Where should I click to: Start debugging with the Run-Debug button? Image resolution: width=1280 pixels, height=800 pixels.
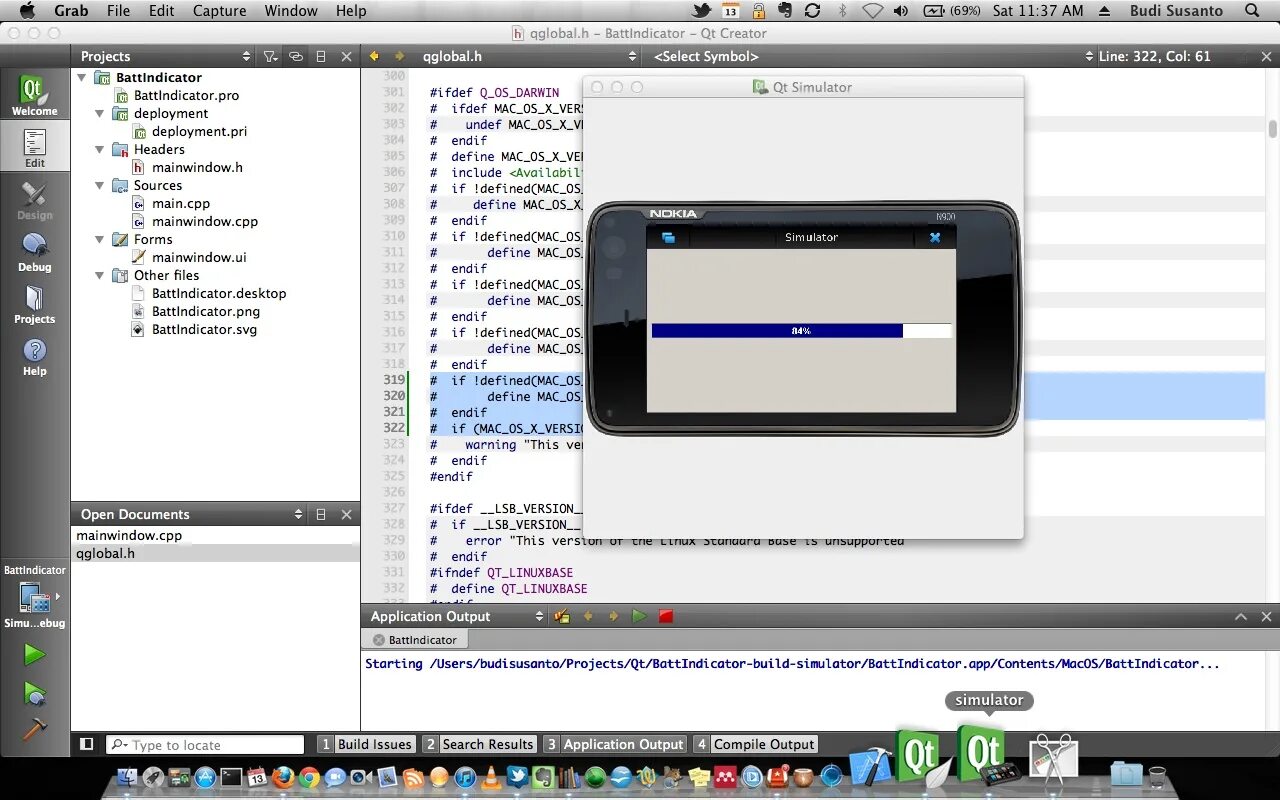coord(34,693)
